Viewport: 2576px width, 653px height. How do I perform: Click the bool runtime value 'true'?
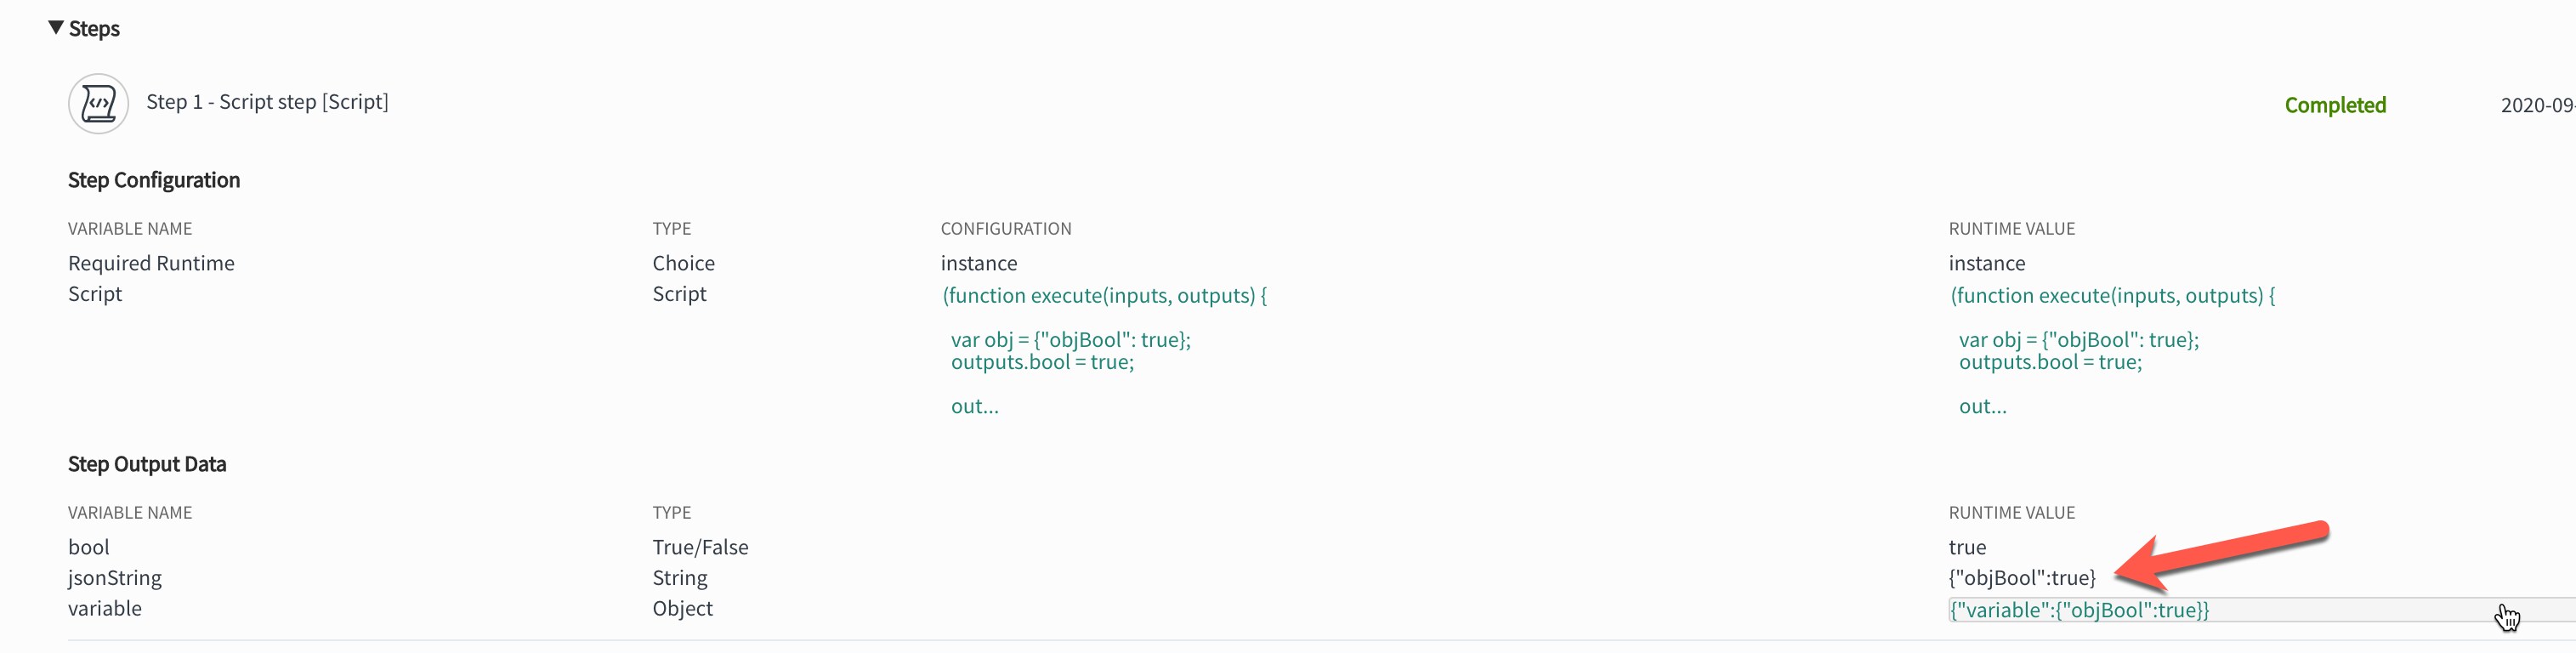pos(1967,547)
